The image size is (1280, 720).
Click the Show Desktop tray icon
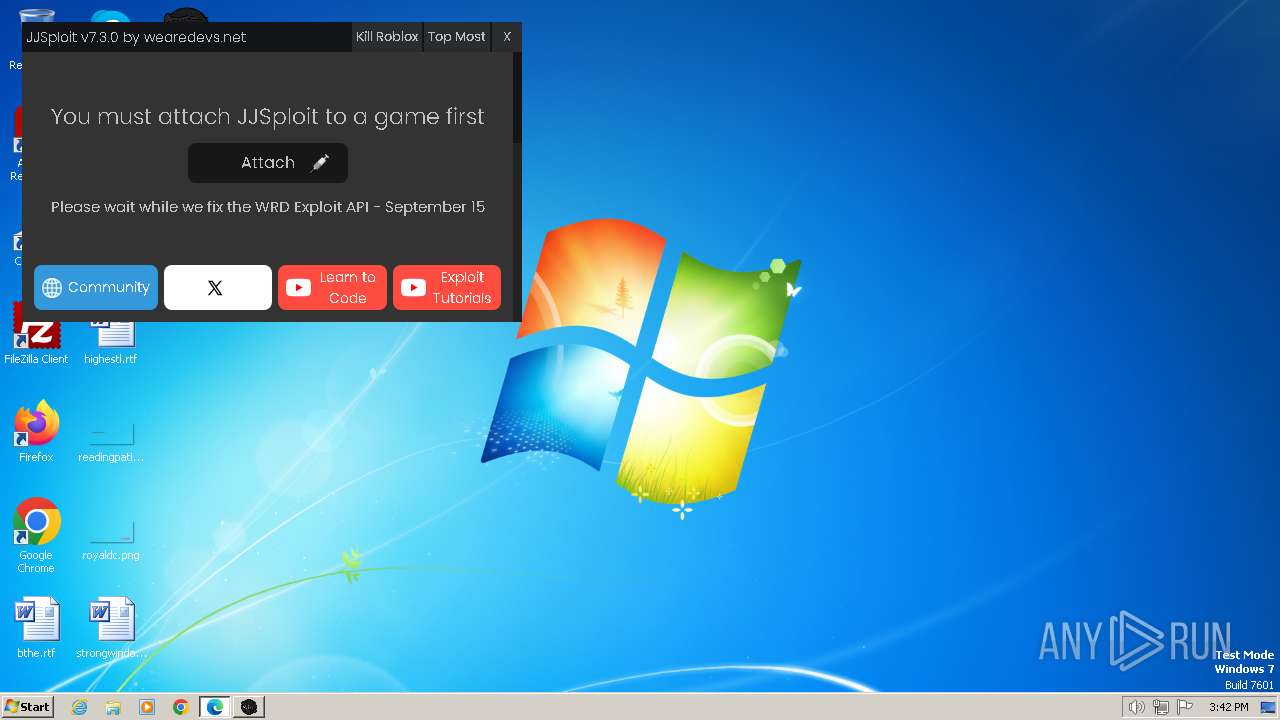(1268, 707)
